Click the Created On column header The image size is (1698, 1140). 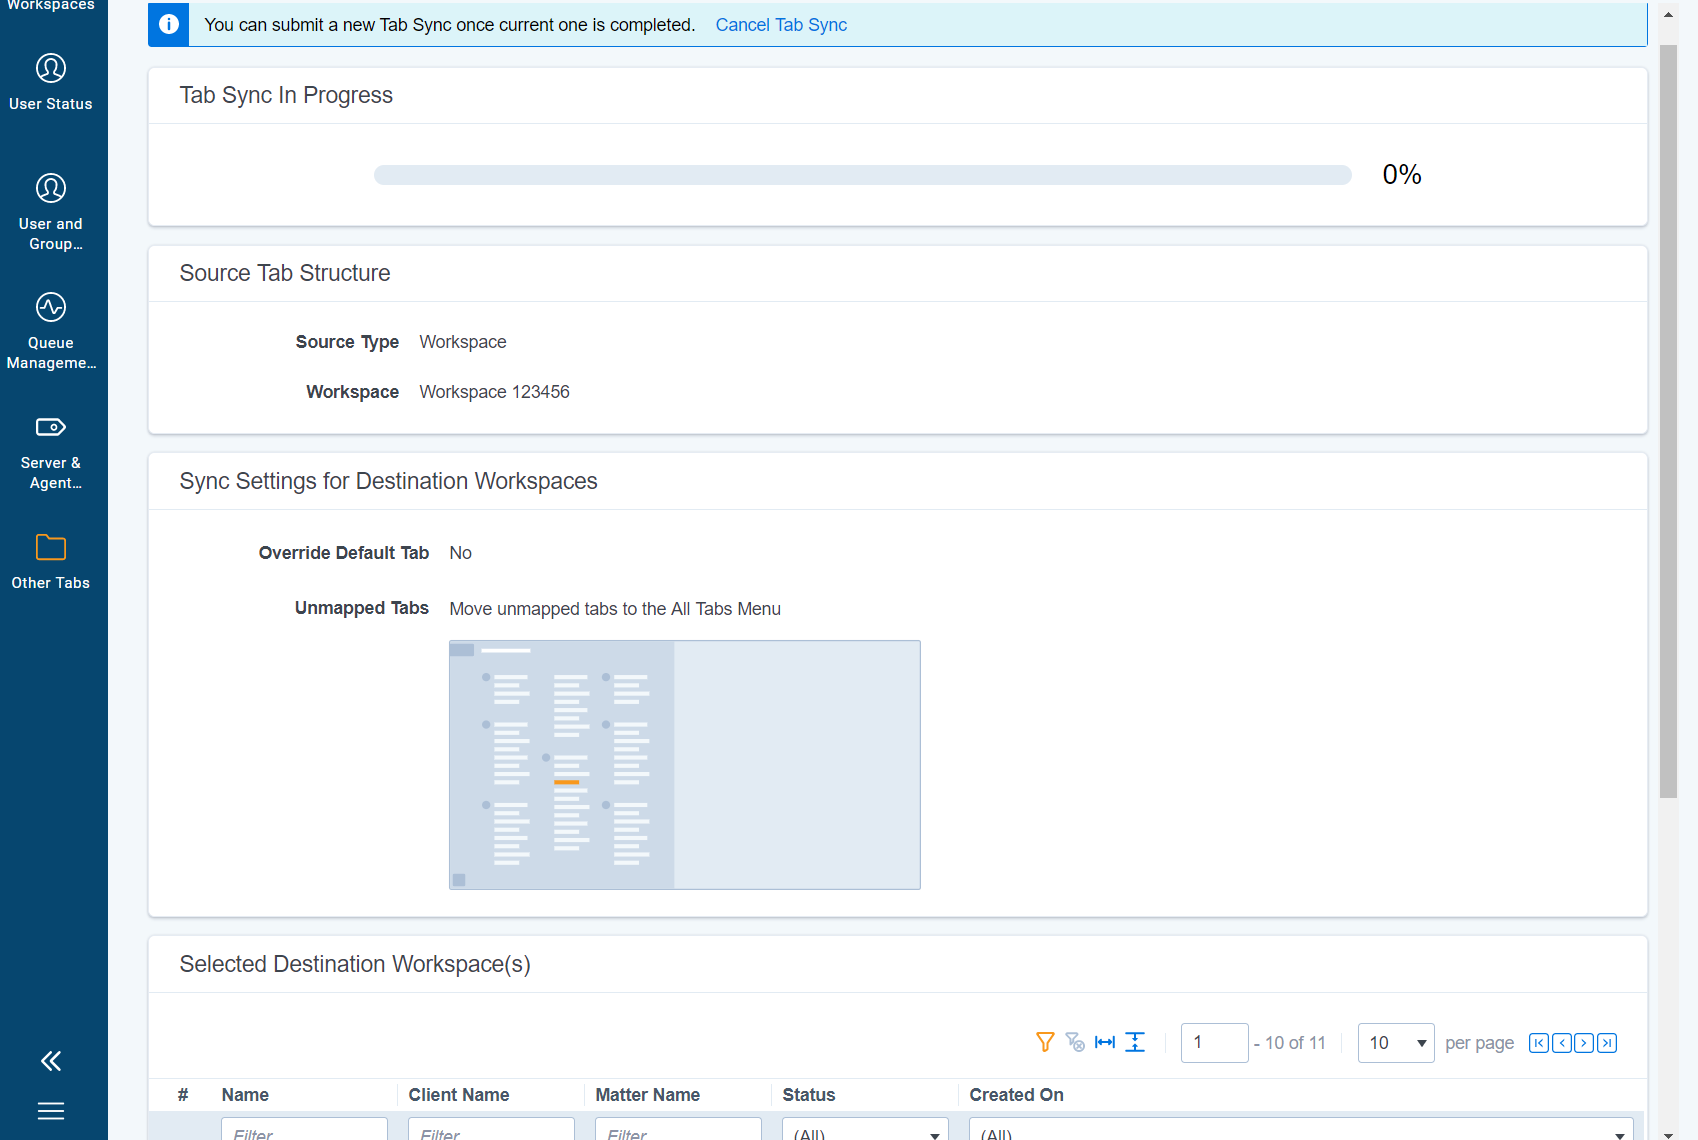pyautogui.click(x=1016, y=1095)
